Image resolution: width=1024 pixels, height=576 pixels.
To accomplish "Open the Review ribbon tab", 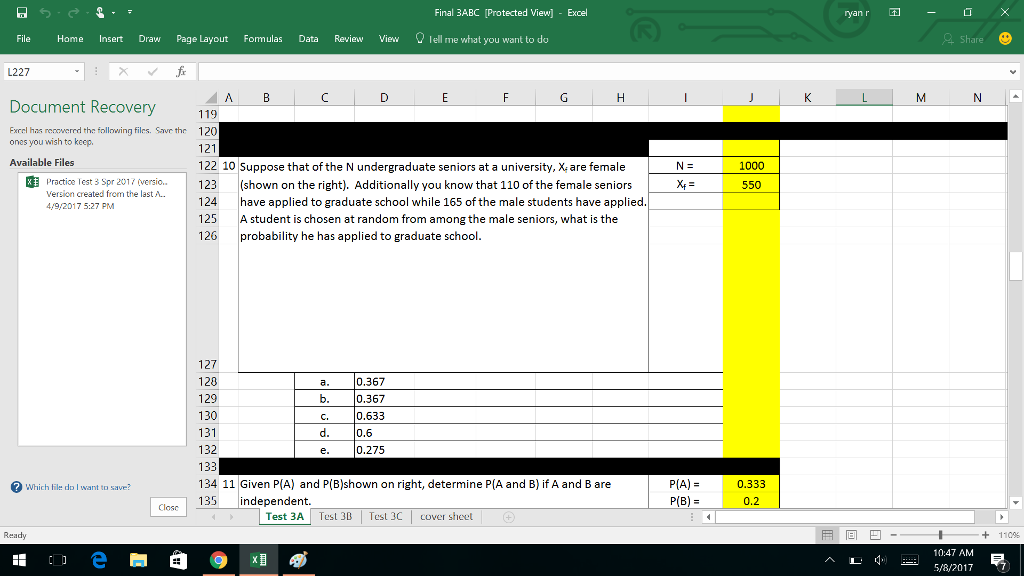I will [348, 38].
